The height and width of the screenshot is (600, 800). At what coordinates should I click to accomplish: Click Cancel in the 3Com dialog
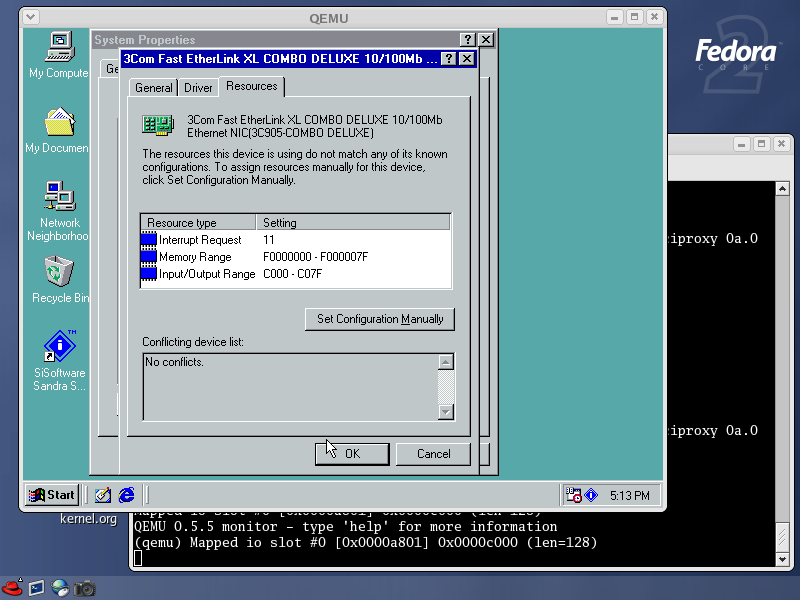coord(433,454)
